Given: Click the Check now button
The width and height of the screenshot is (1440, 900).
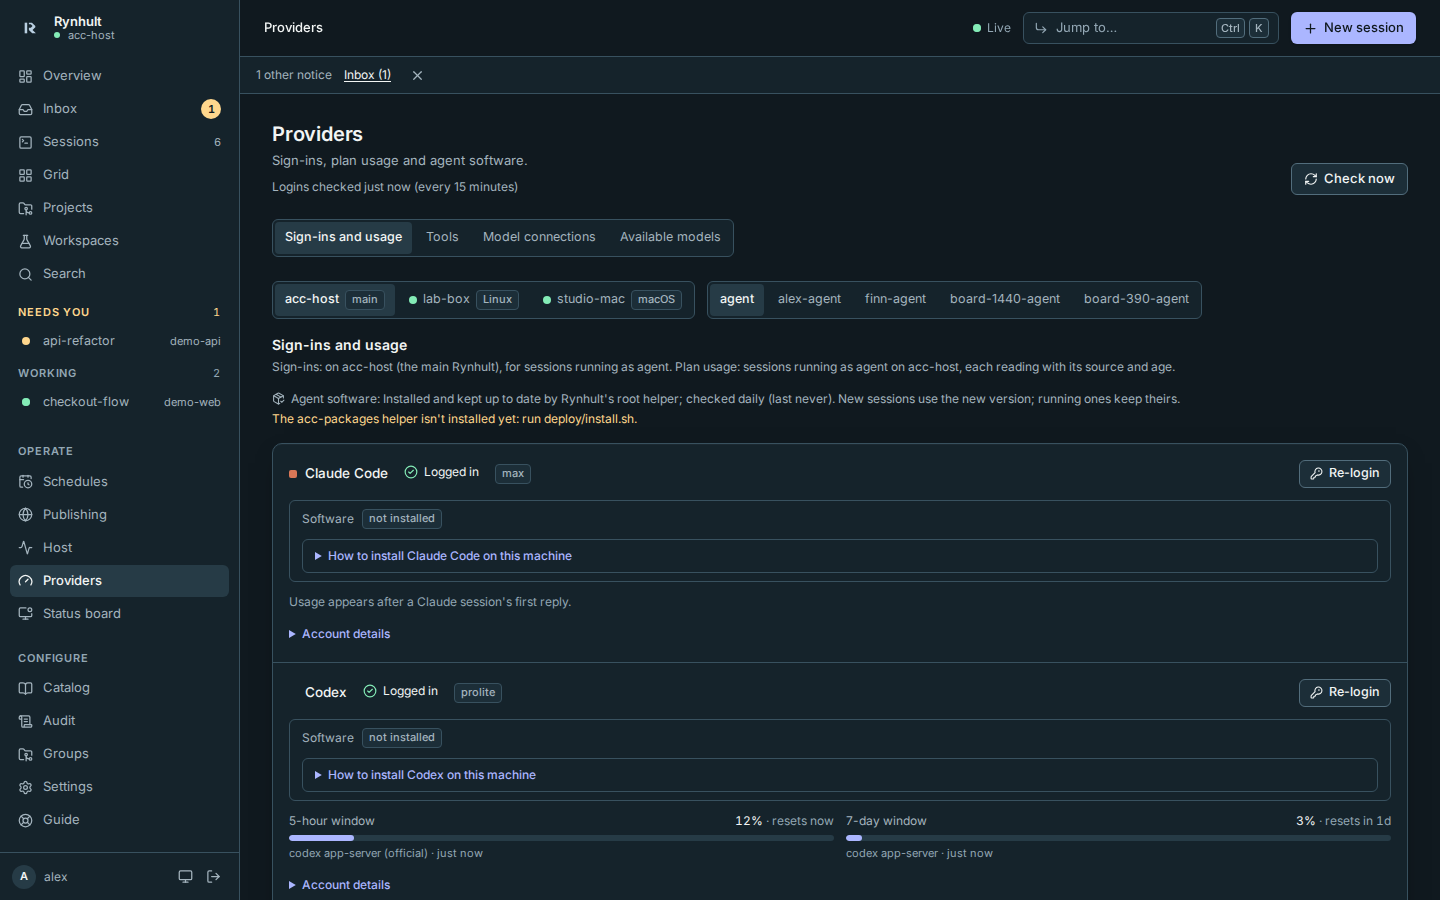Looking at the screenshot, I should click(1349, 179).
